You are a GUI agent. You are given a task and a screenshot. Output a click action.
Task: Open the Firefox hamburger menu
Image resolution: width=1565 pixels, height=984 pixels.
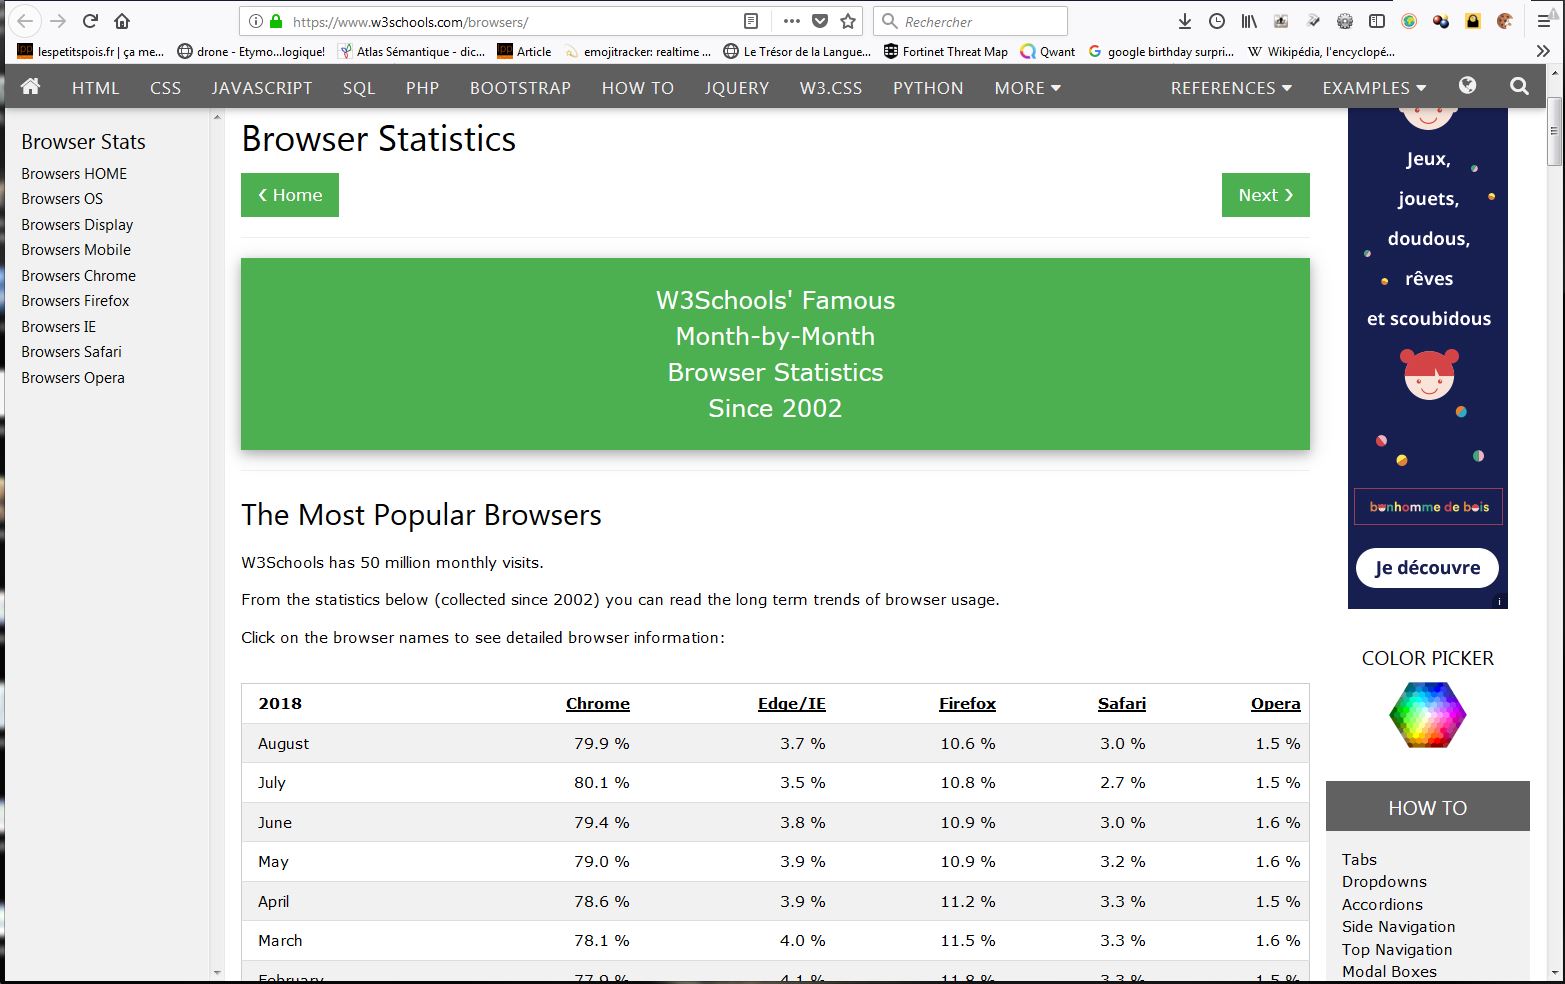pyautogui.click(x=1544, y=21)
